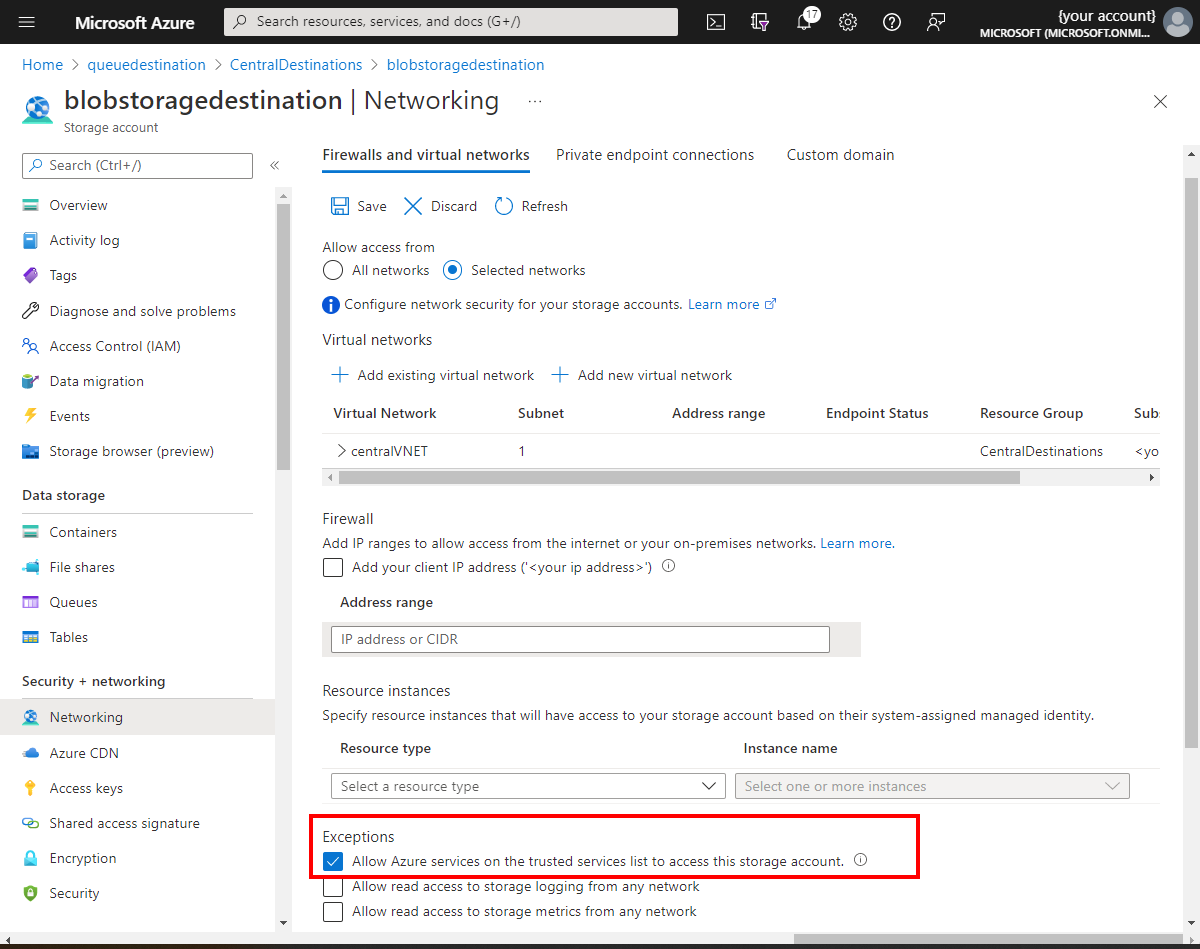
Task: Check Allow read access to storage logging
Action: pos(333,886)
